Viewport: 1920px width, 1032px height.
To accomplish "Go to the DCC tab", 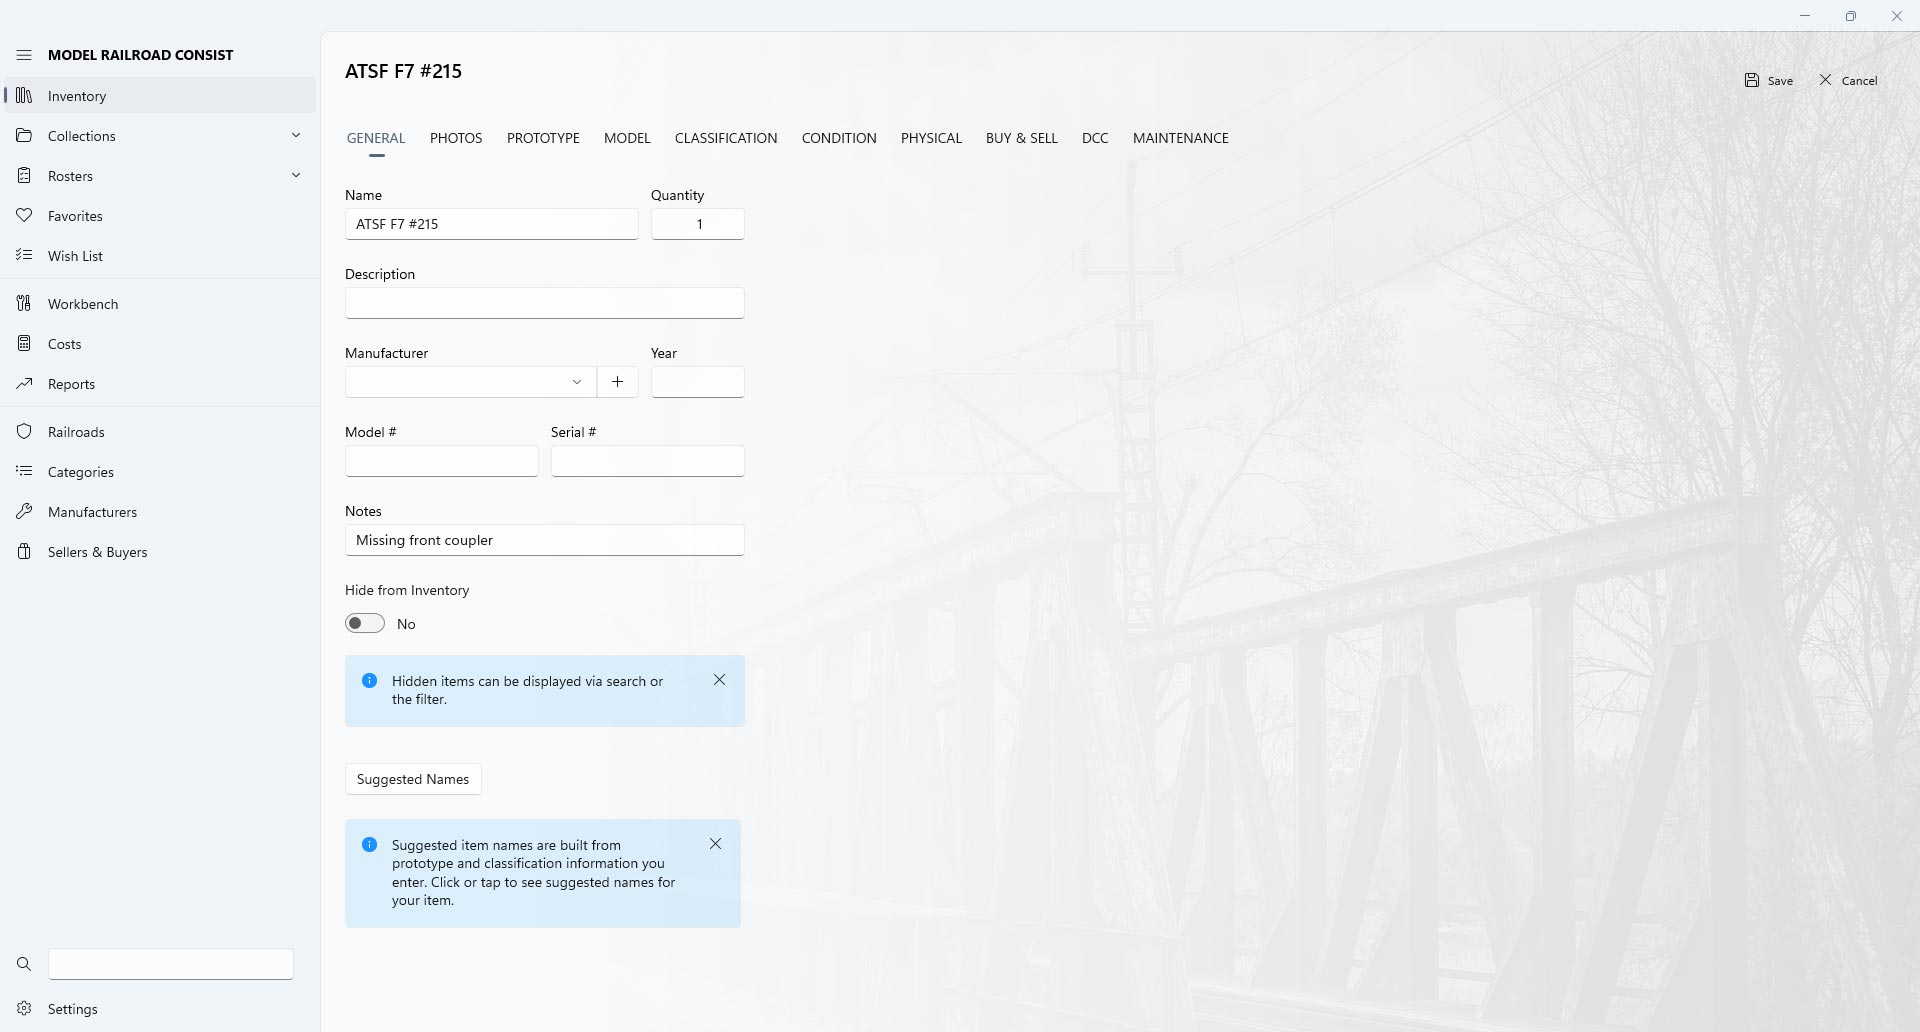I will click(1095, 138).
